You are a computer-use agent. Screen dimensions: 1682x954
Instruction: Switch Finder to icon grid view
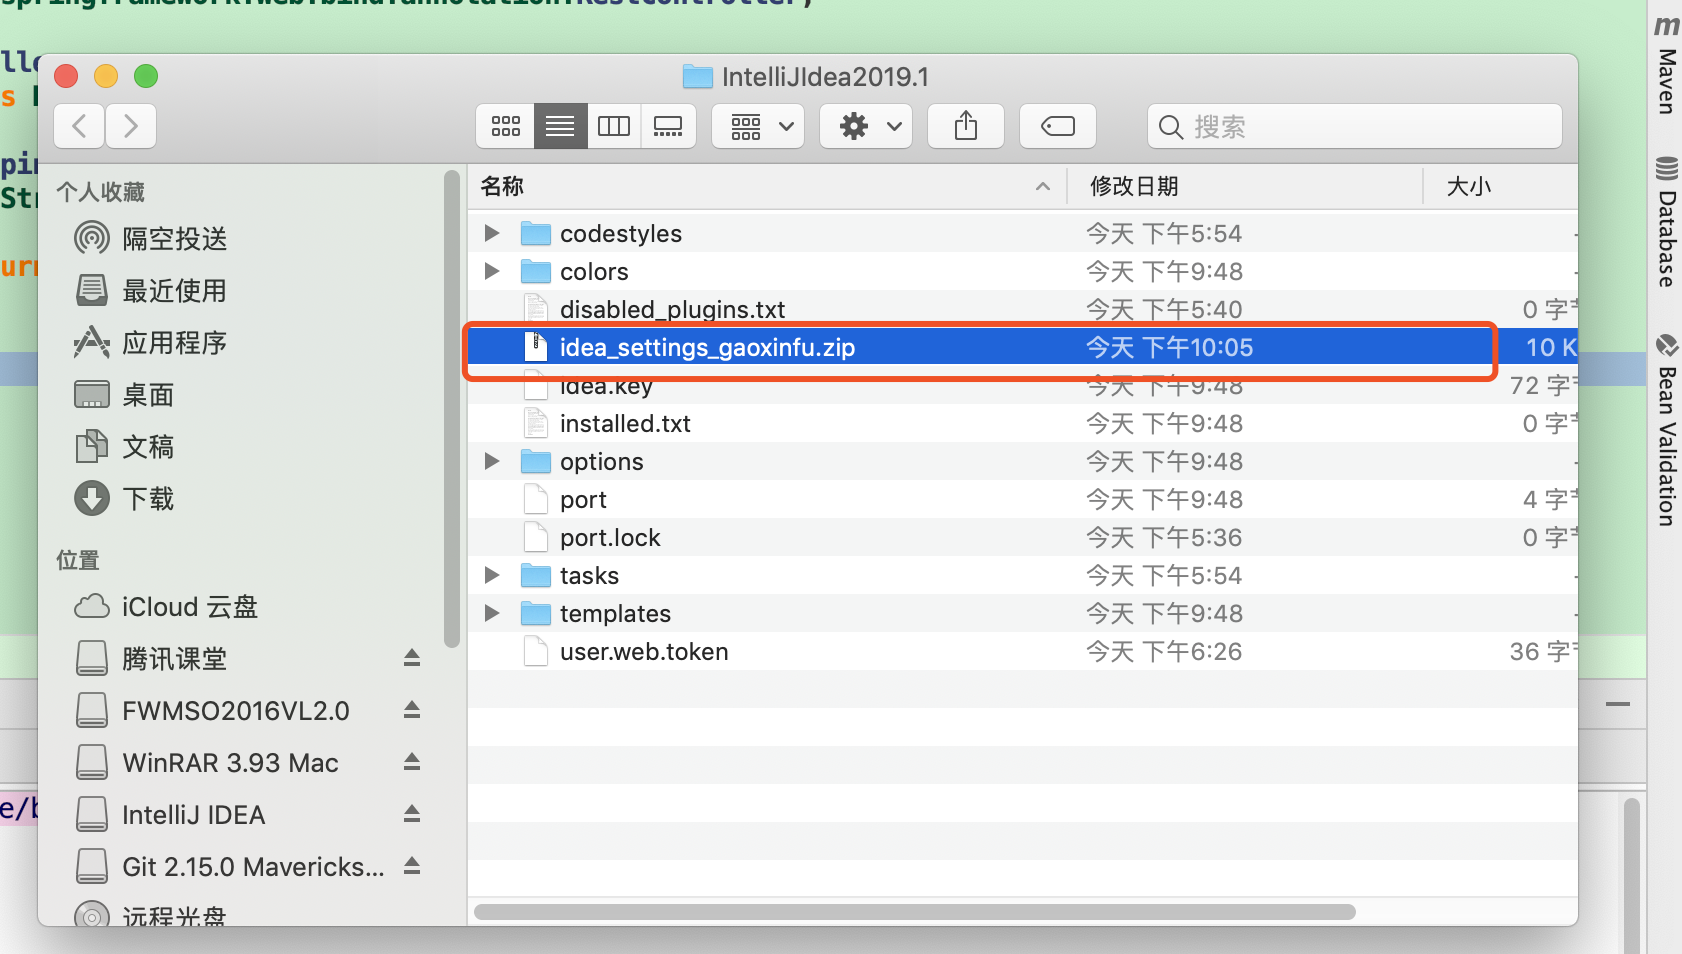click(x=507, y=126)
